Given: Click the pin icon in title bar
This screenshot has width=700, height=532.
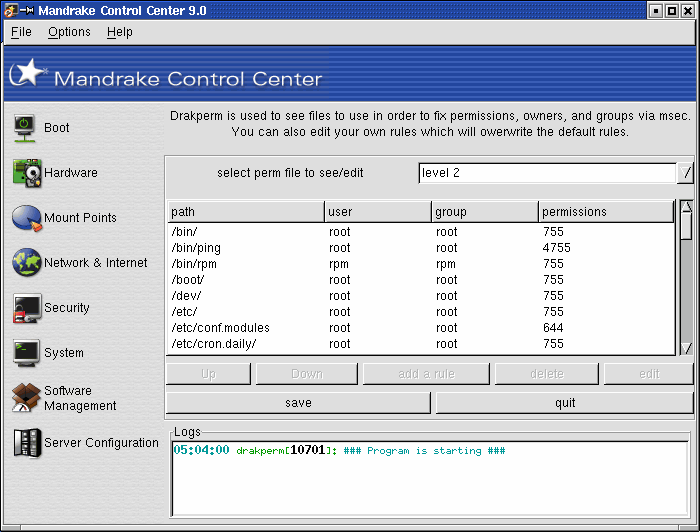Looking at the screenshot, I should pyautogui.click(x=27, y=10).
